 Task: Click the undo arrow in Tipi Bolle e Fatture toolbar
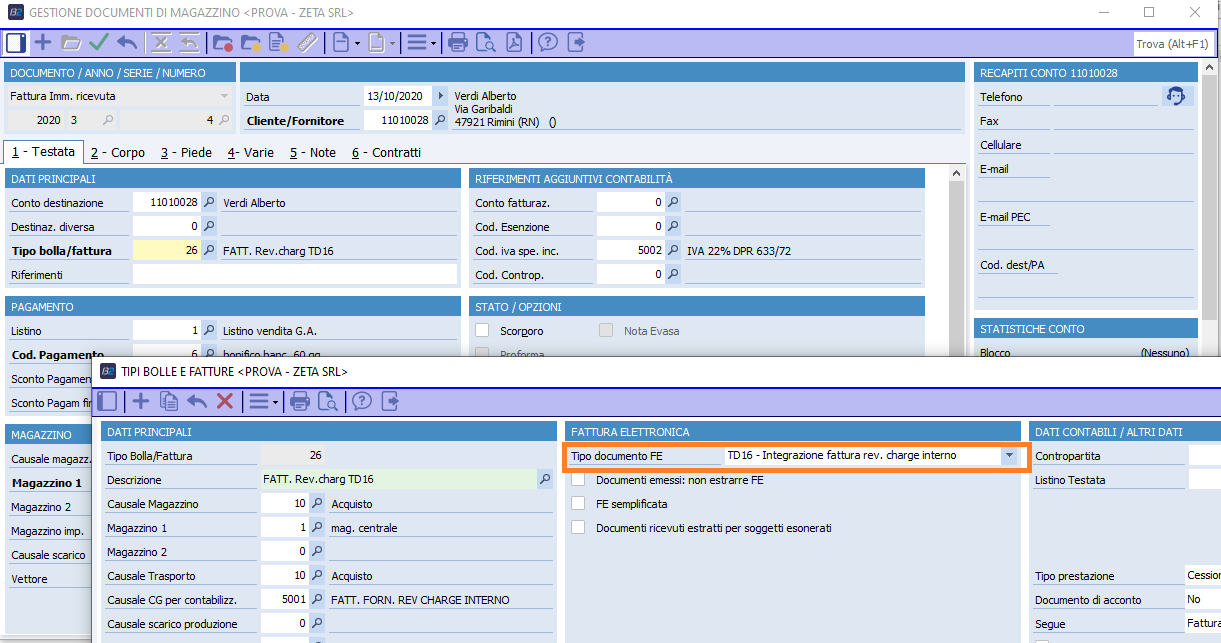[197, 401]
